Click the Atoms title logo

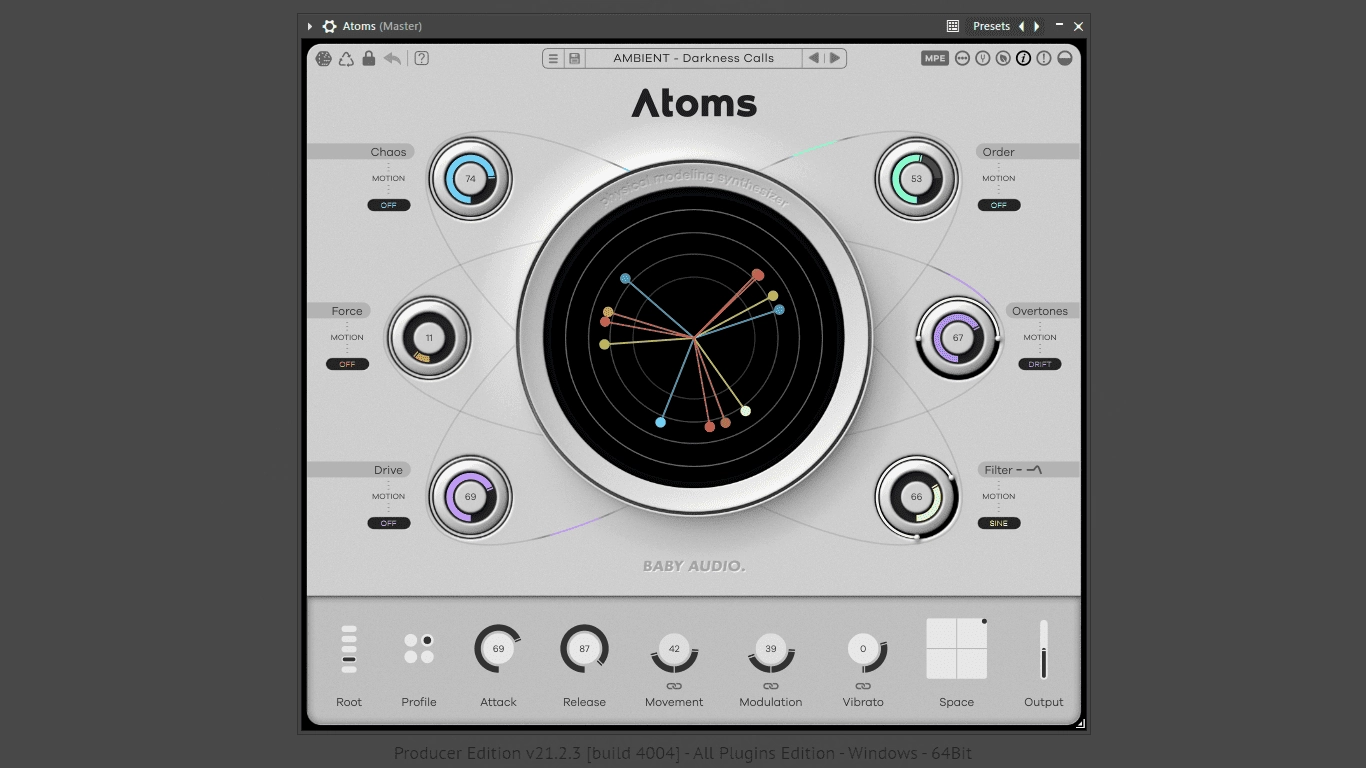click(694, 104)
